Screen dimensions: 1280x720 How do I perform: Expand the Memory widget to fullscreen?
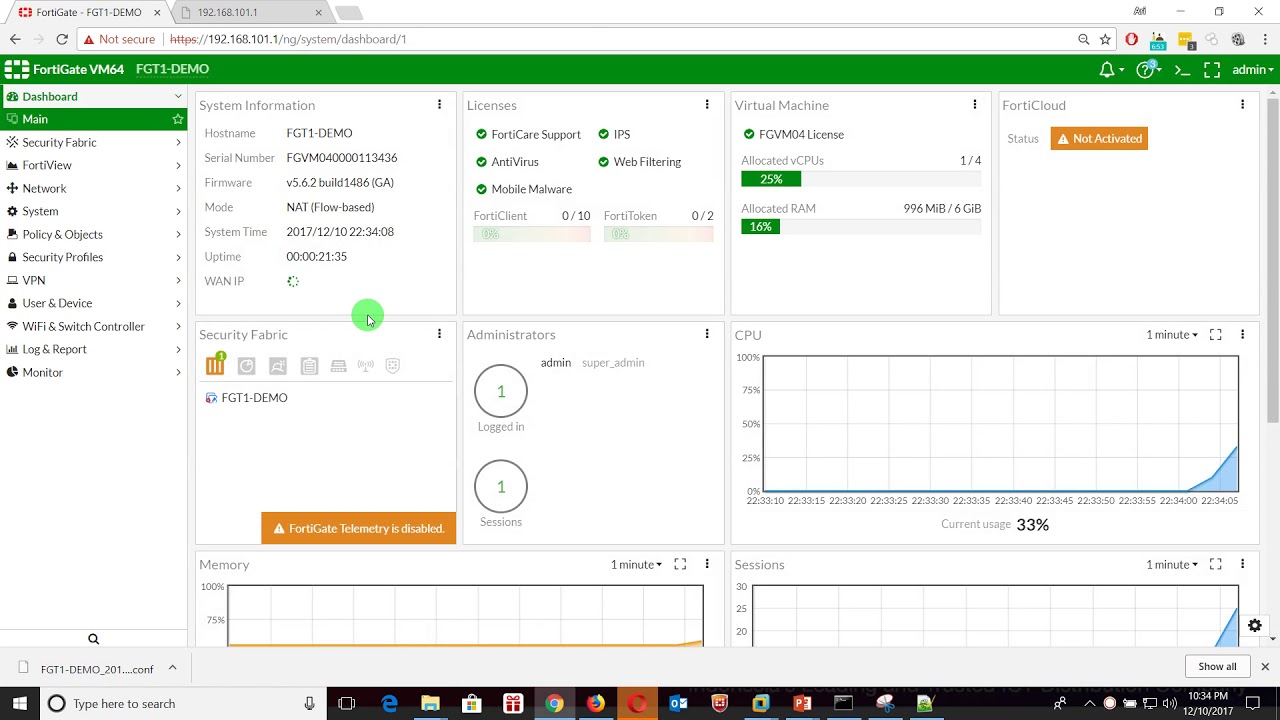click(680, 565)
